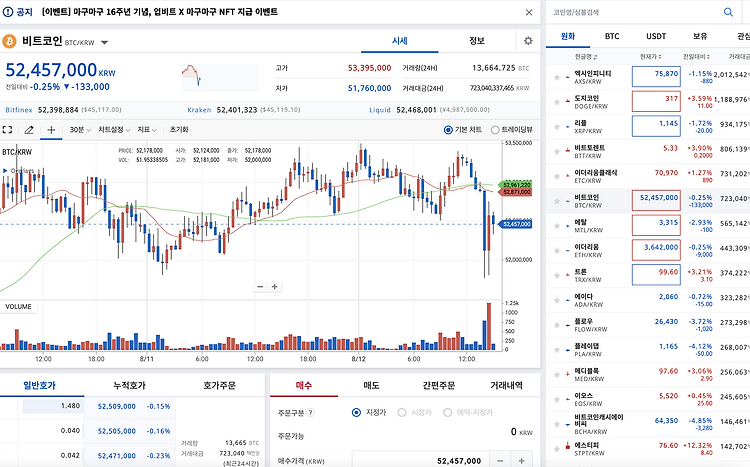Select the 트레이딩뷰 radio option
750x467 pixels.
pyautogui.click(x=495, y=130)
